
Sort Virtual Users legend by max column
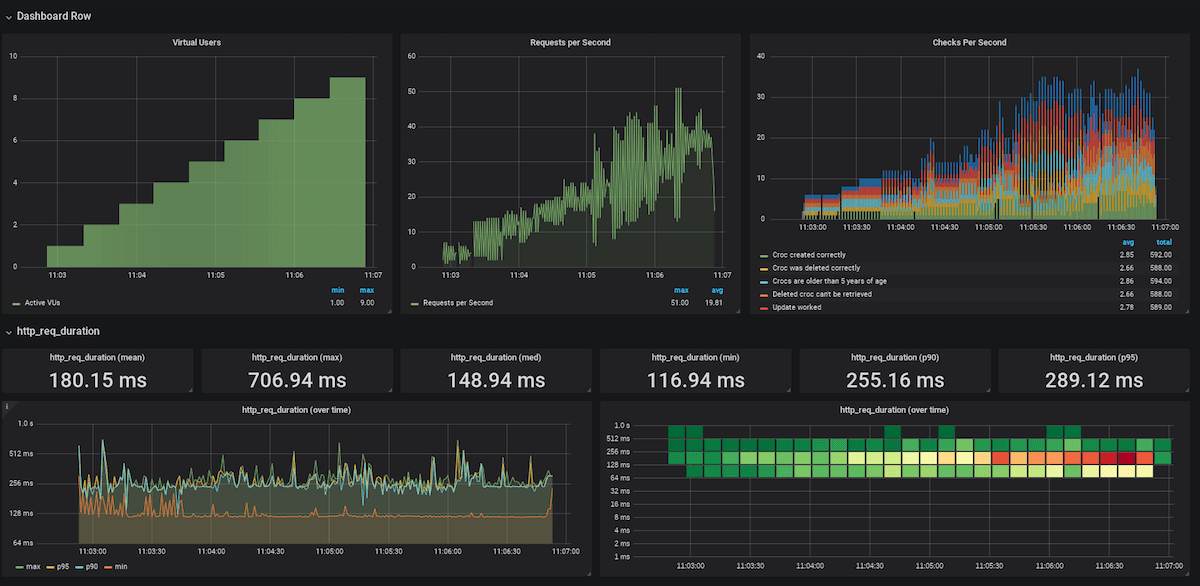(x=367, y=290)
